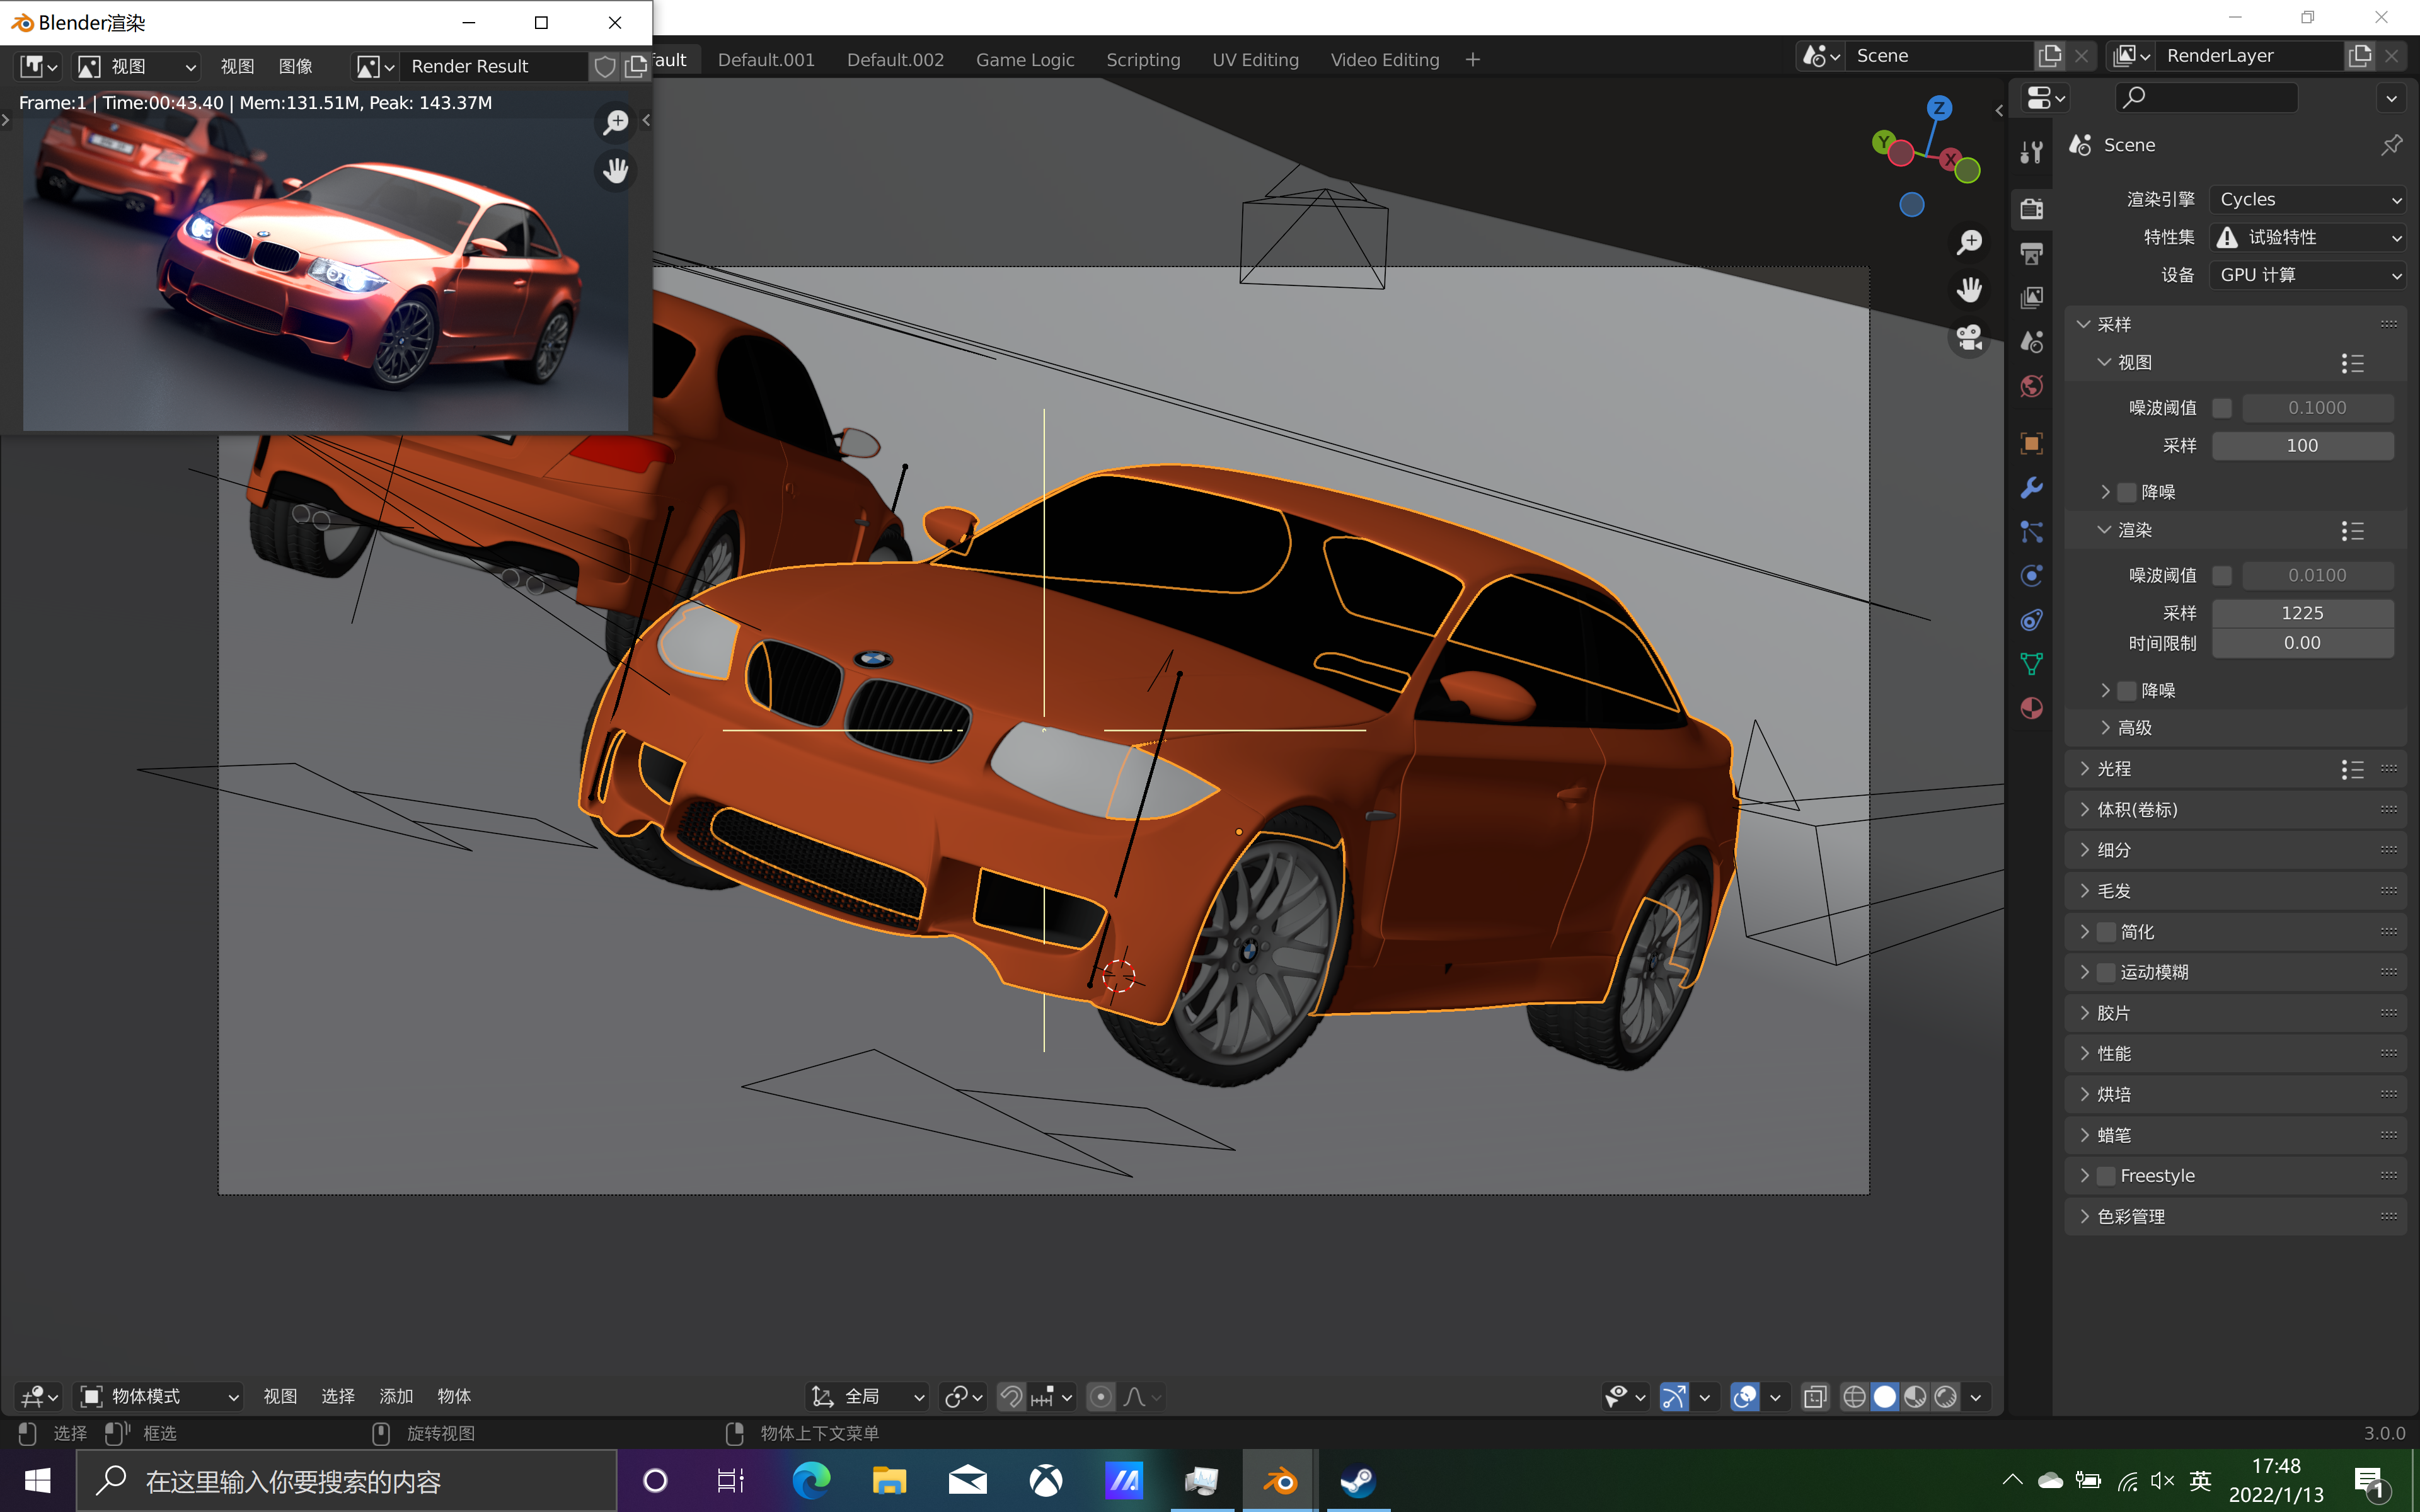The image size is (2420, 1512).
Task: Switch to the UV Editing workspace tab
Action: [1255, 60]
